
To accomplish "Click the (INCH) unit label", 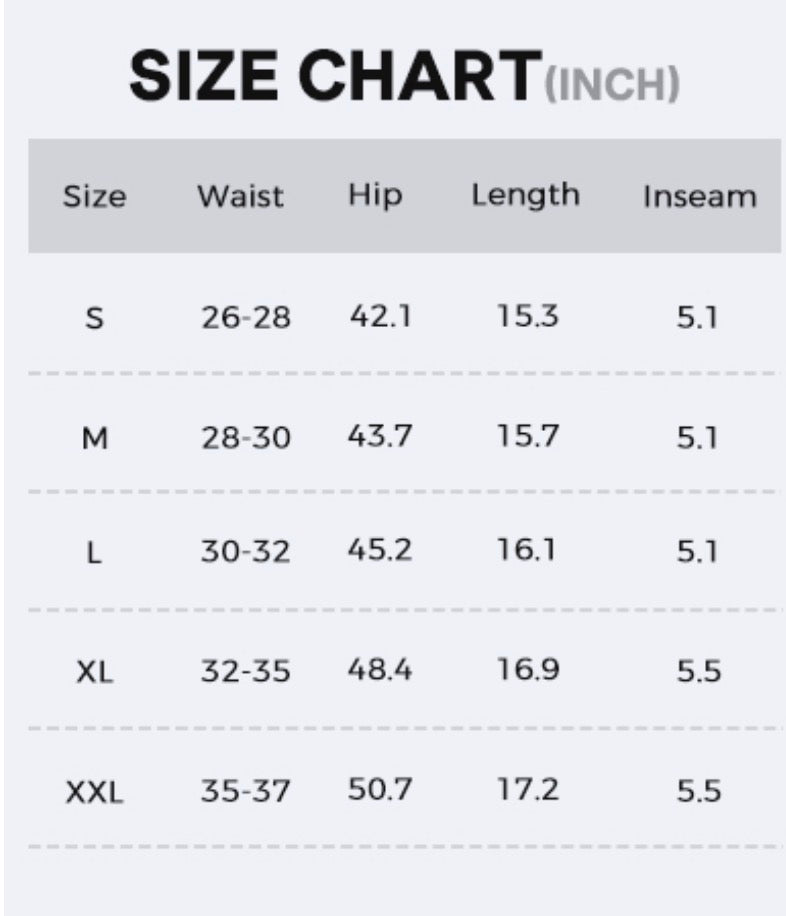I will tap(612, 84).
